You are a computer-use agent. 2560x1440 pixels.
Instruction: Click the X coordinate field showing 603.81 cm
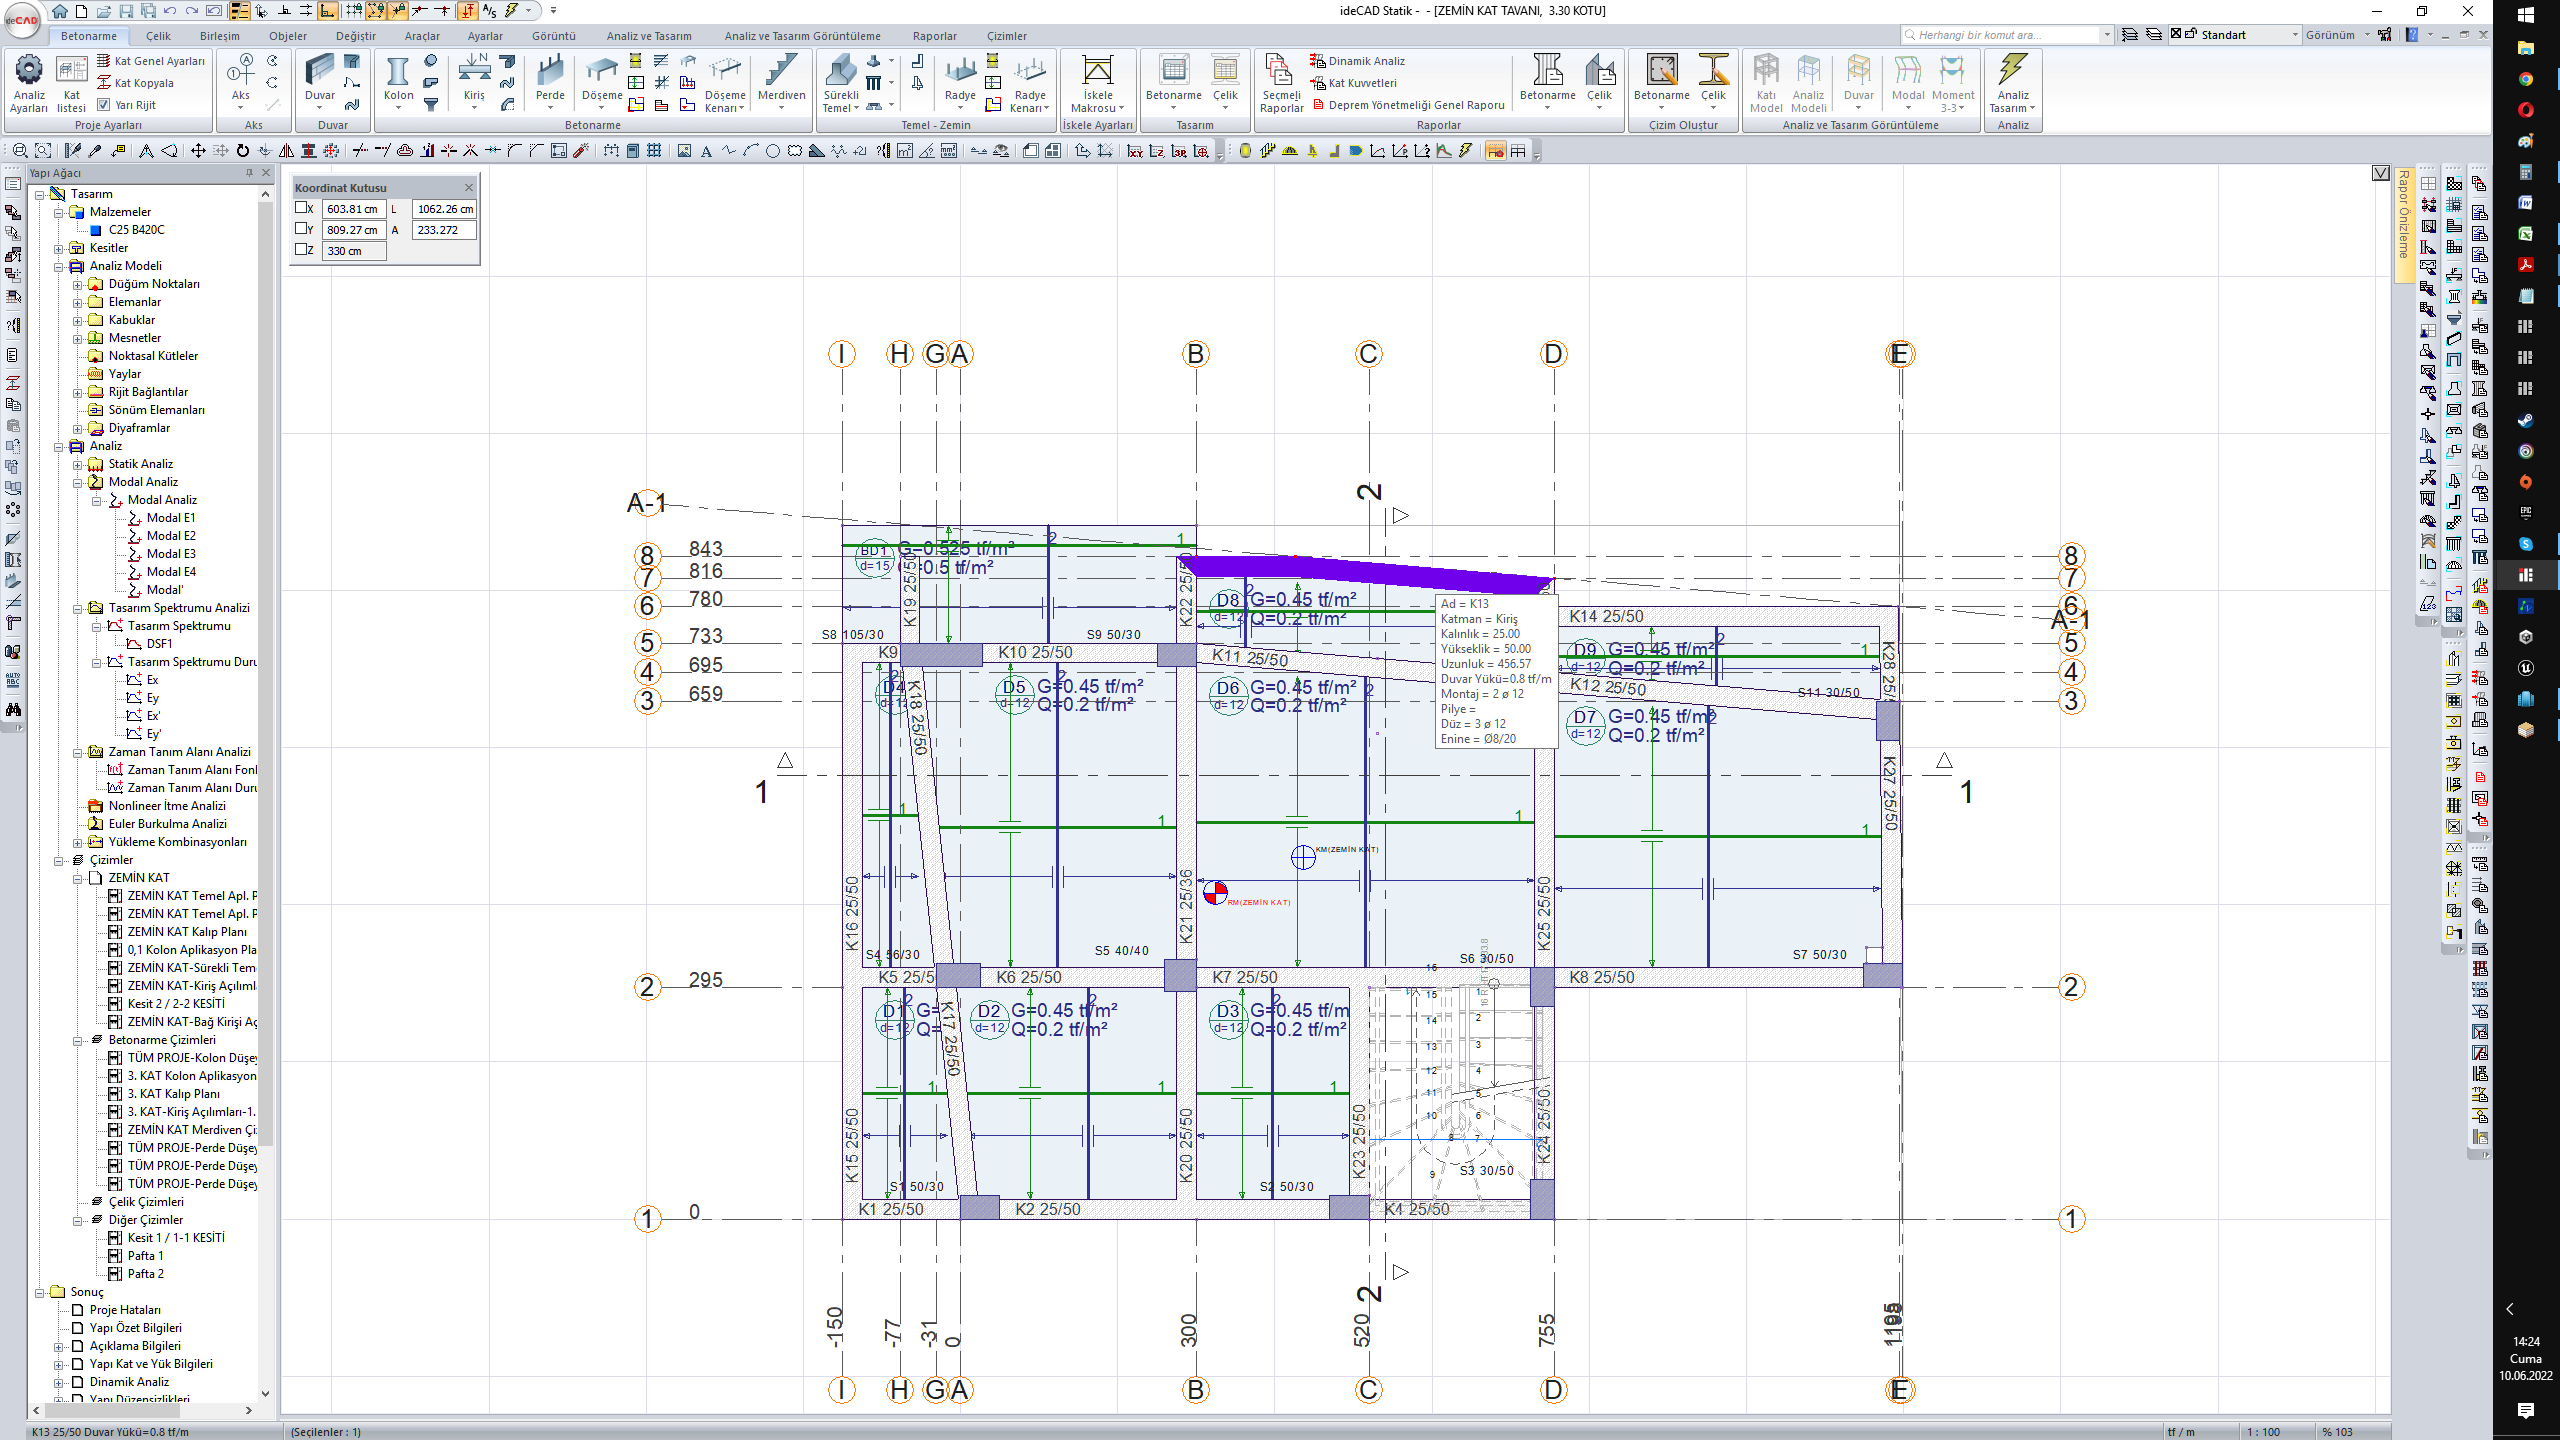(x=353, y=209)
